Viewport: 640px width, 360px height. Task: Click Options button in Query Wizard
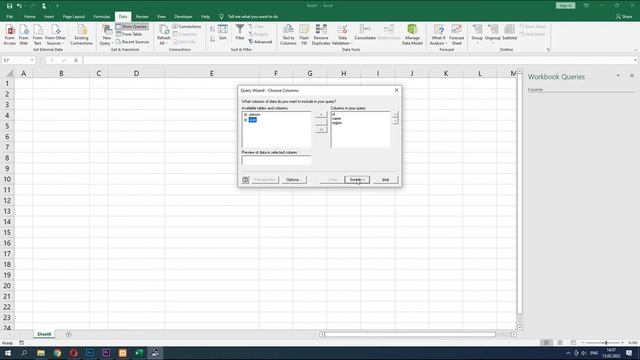pos(293,180)
